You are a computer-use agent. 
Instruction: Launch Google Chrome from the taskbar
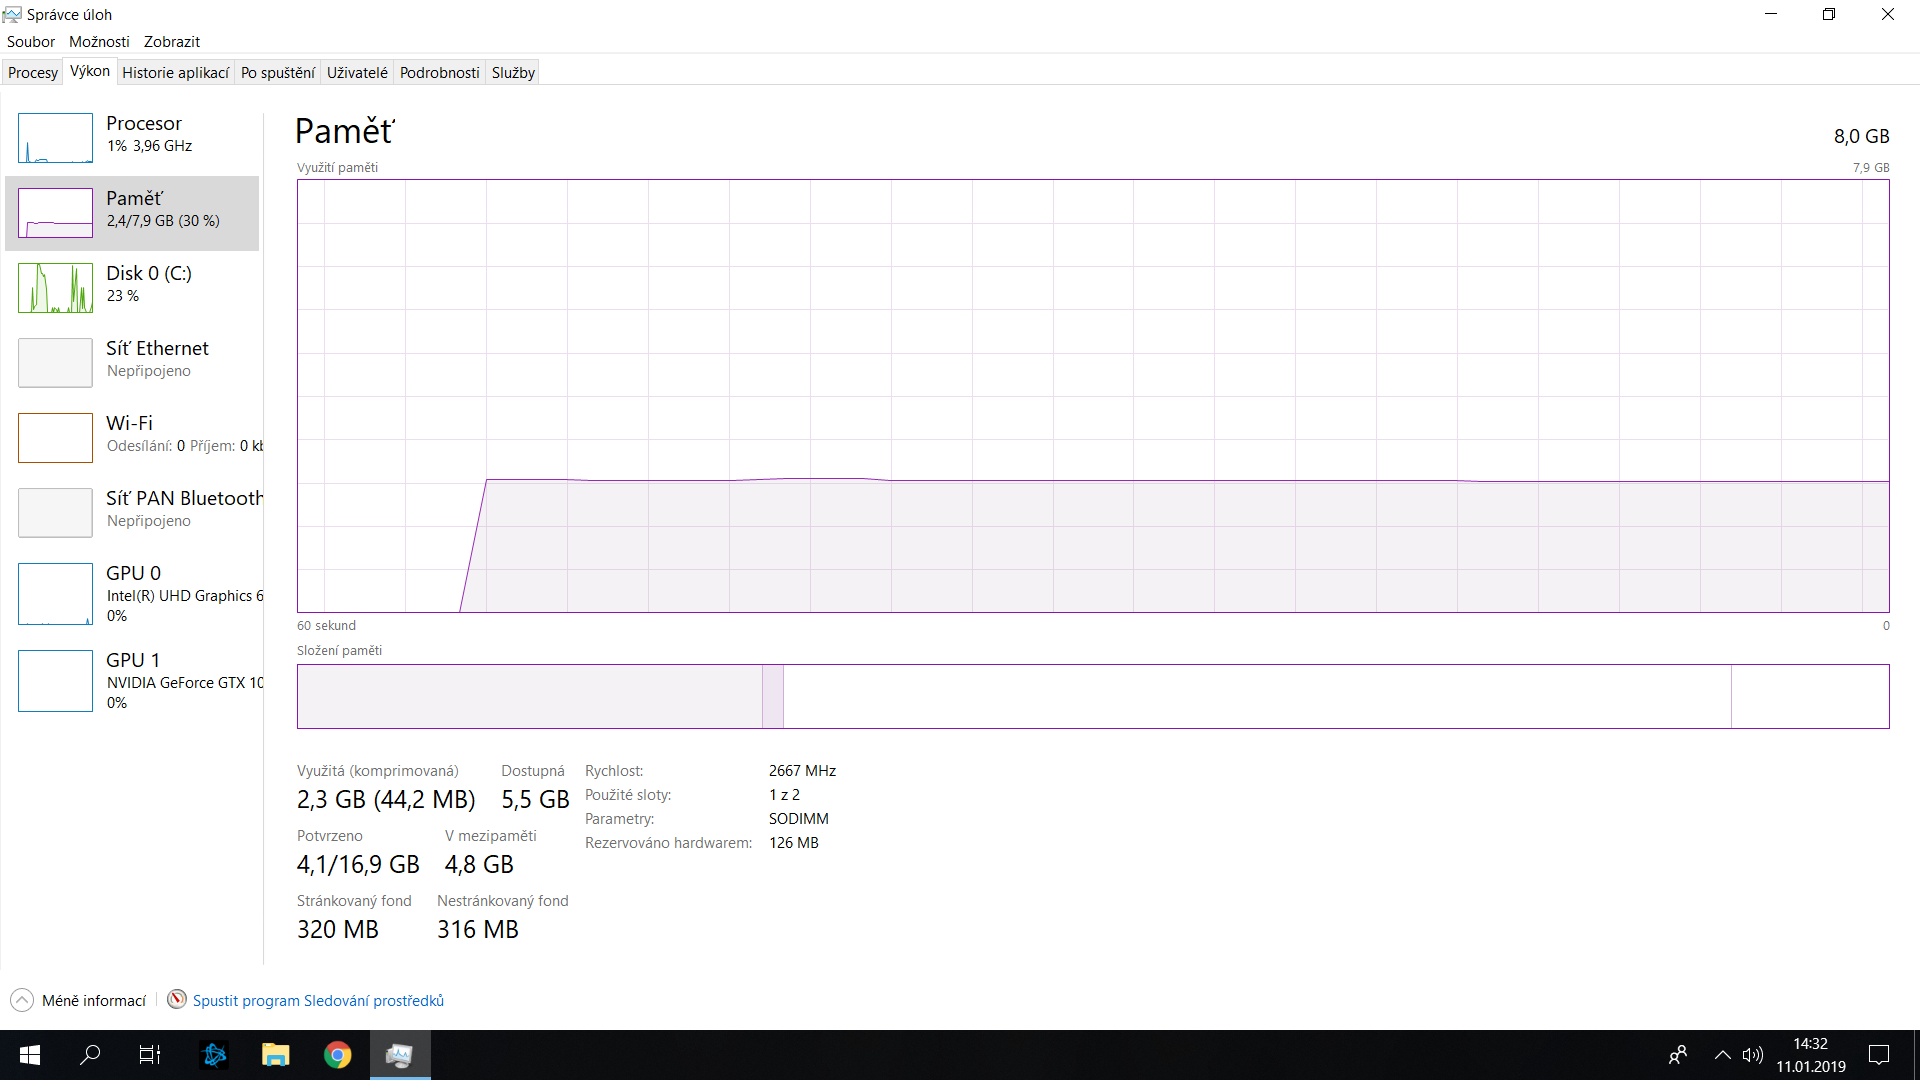coord(337,1055)
